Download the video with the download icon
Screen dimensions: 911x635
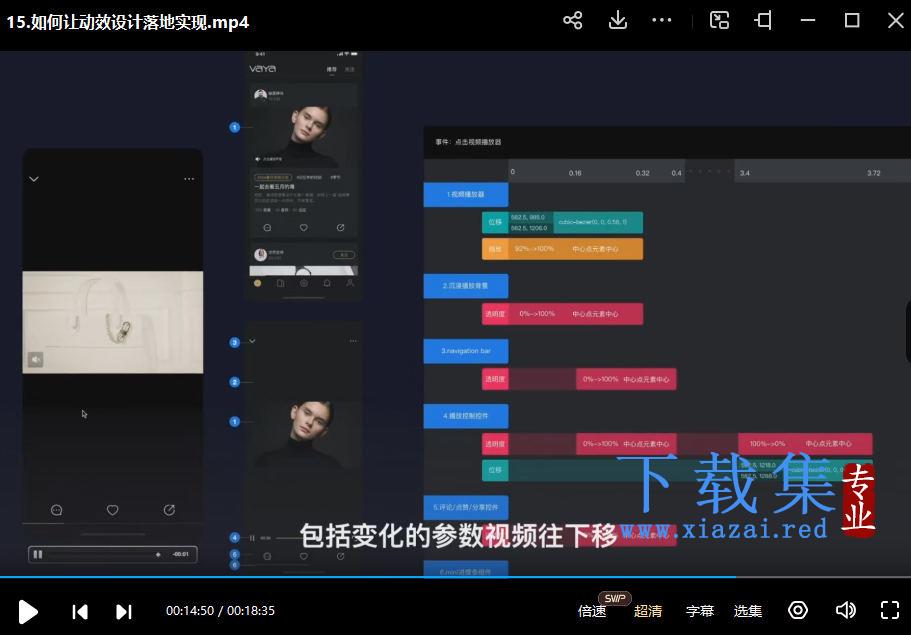618,21
